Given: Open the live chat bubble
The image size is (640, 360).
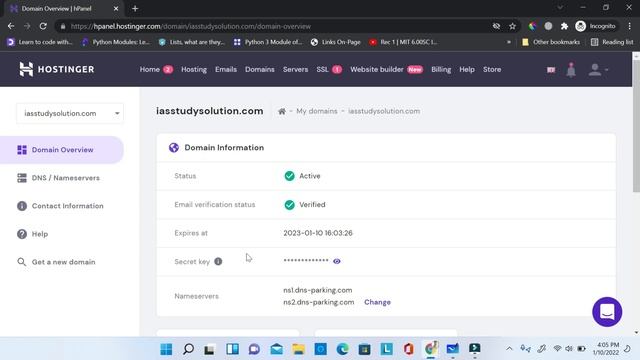Looking at the screenshot, I should [x=607, y=312].
